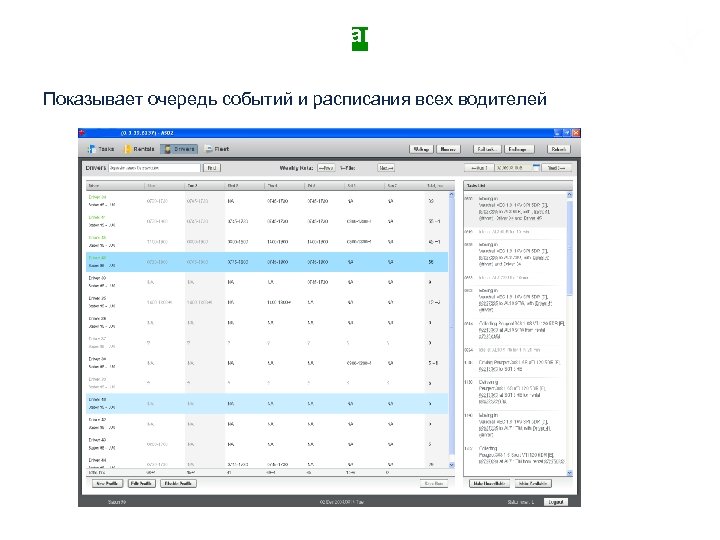
Task: Click the Refresh button in toolbar
Action: (559, 149)
